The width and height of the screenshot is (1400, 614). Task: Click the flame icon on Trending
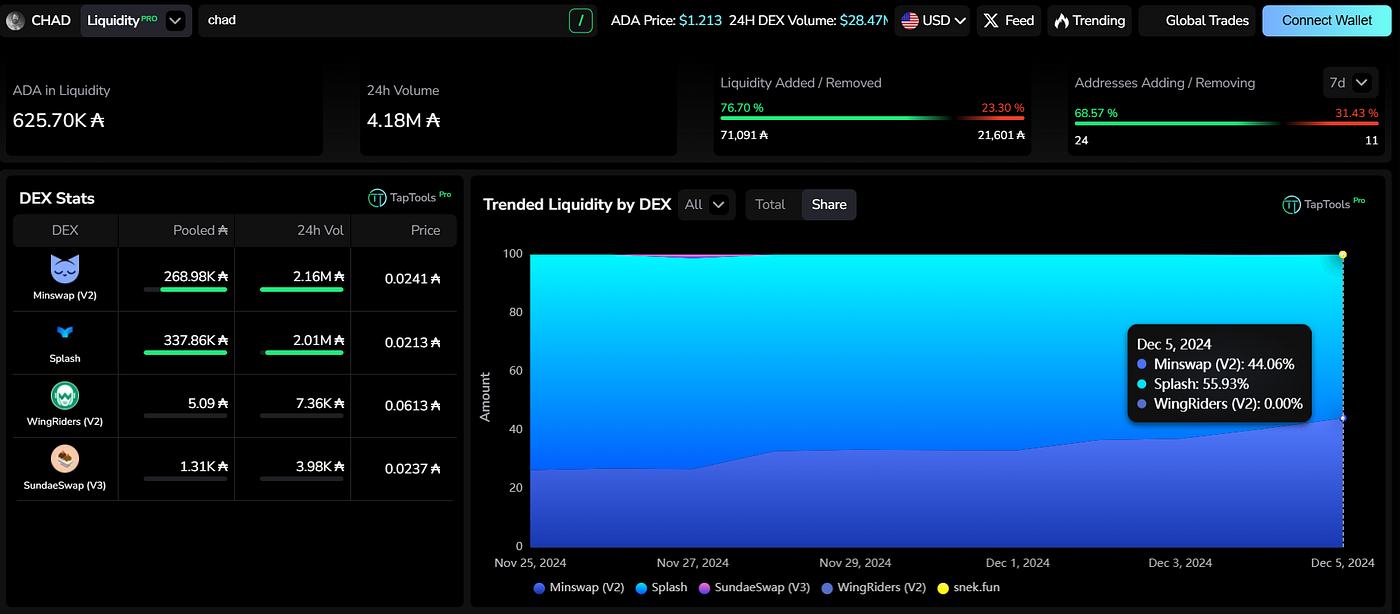[x=1061, y=20]
